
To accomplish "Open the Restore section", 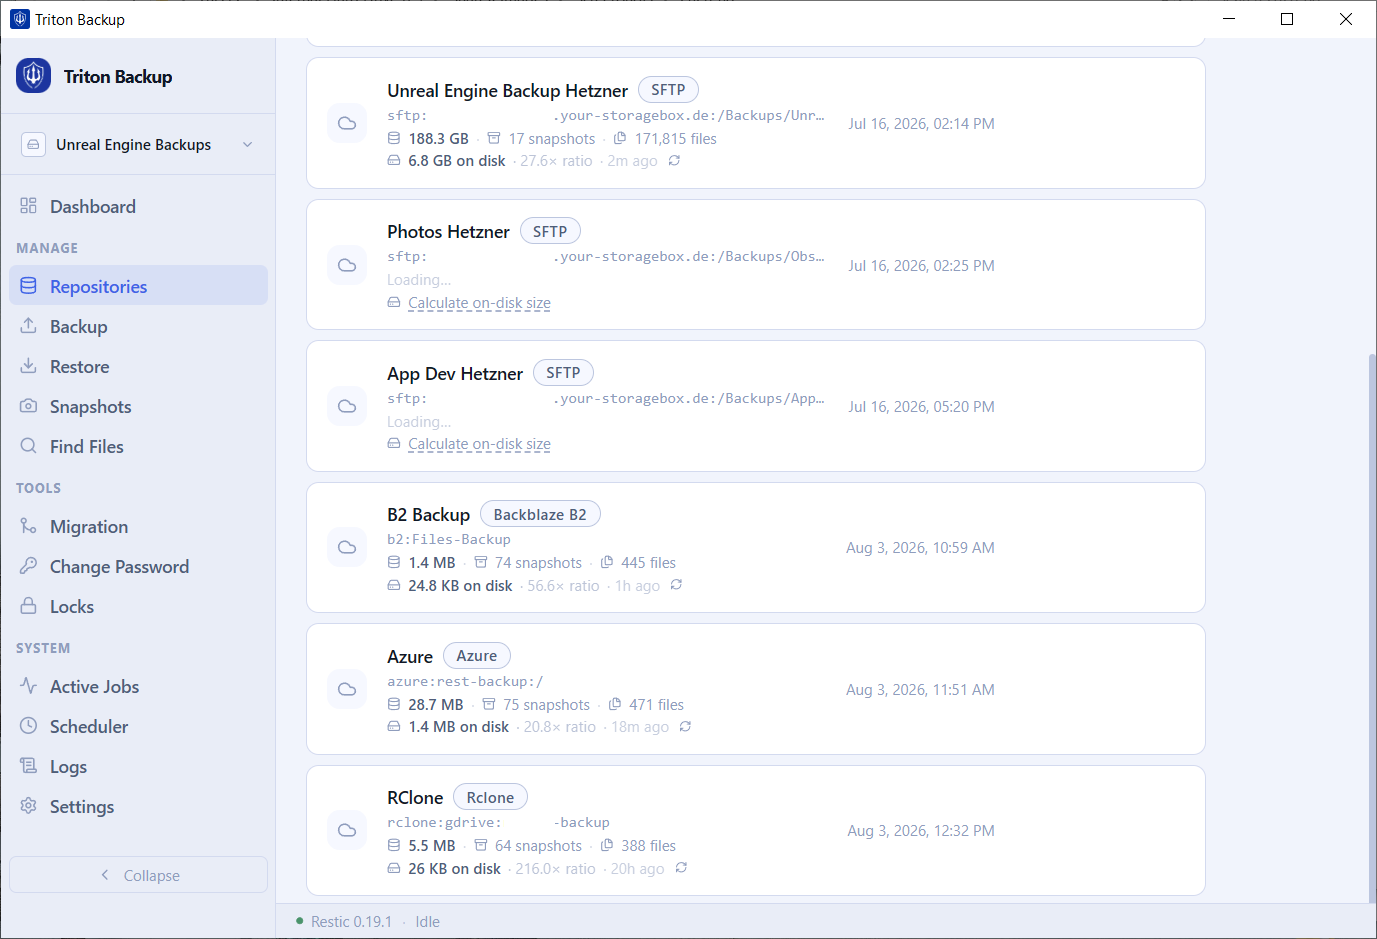I will coord(138,367).
